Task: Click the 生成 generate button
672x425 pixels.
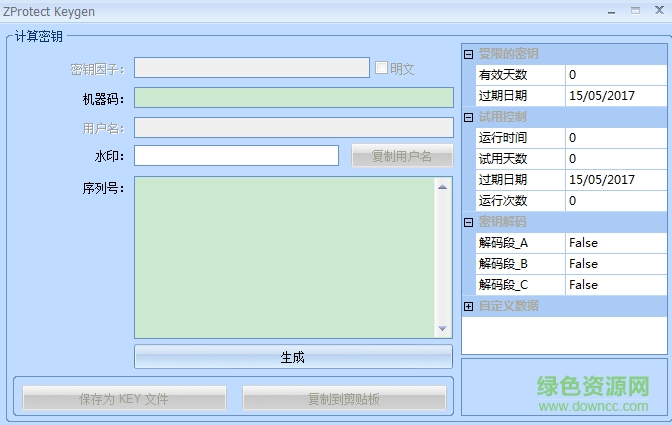Action: (293, 357)
